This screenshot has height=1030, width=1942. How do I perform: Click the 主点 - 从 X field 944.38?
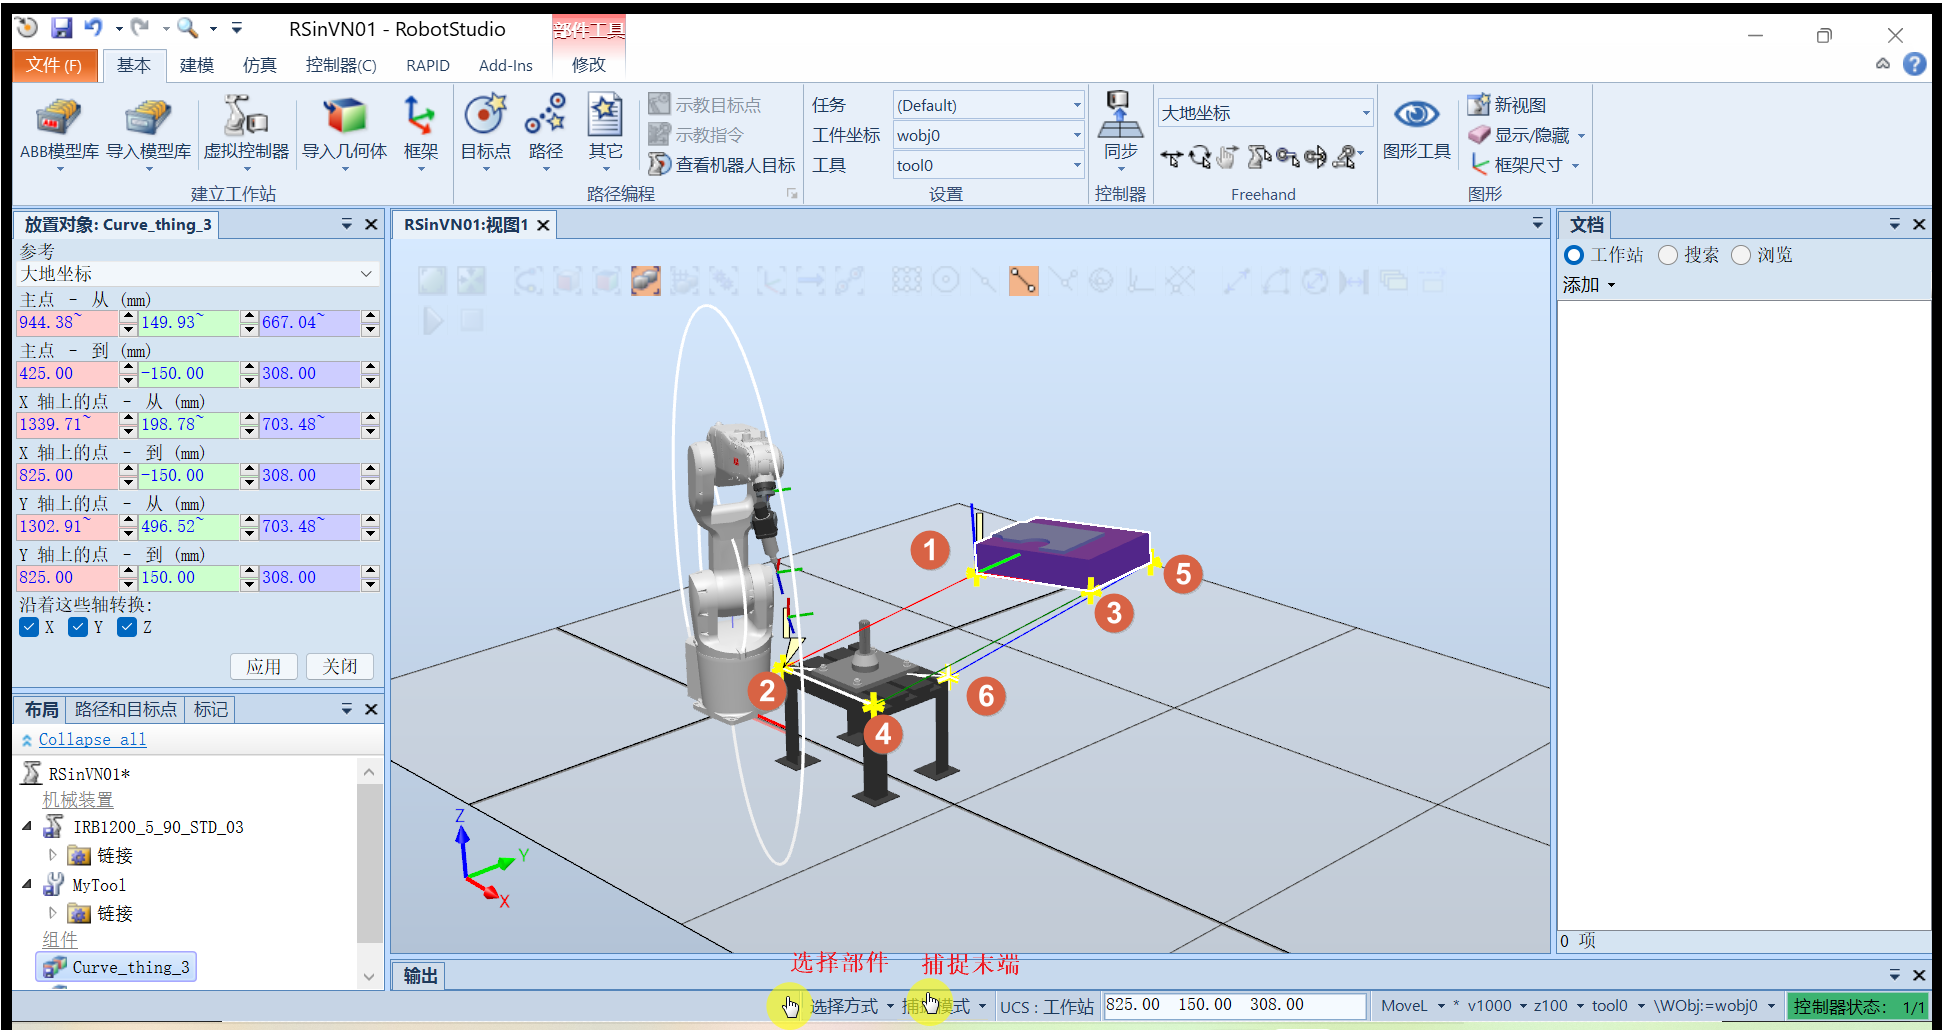point(68,322)
